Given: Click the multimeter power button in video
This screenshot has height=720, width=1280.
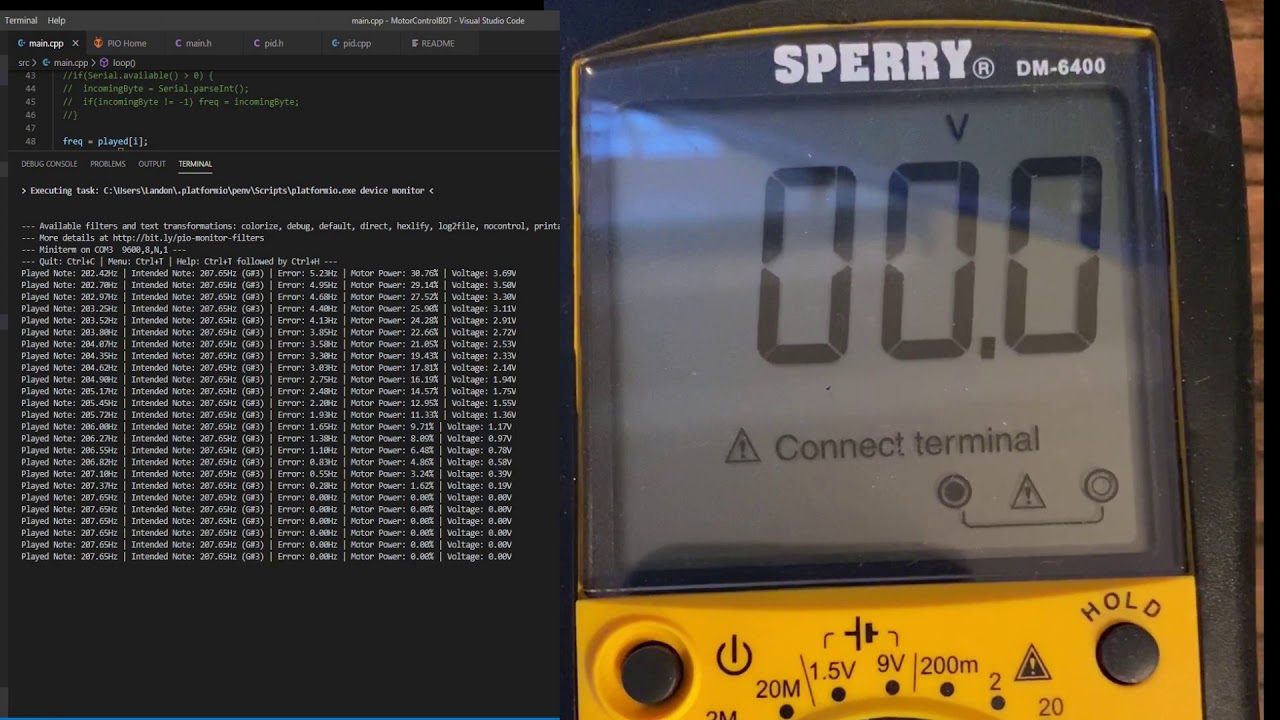Looking at the screenshot, I should pos(652,671).
